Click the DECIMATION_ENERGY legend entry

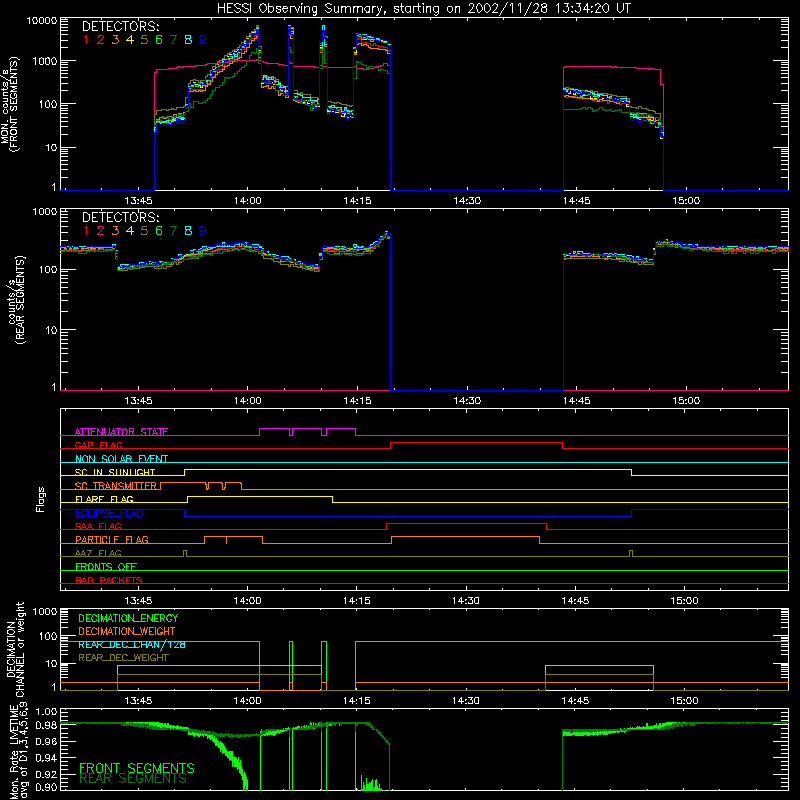click(x=128, y=618)
